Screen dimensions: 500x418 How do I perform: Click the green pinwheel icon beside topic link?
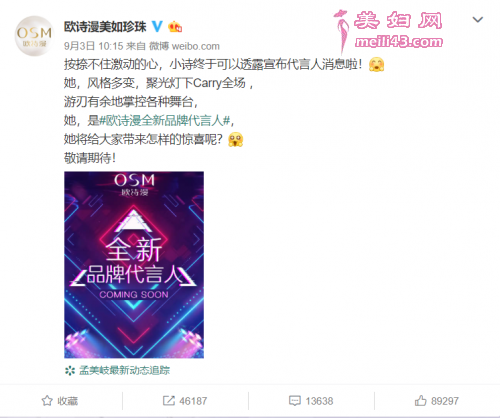70,370
